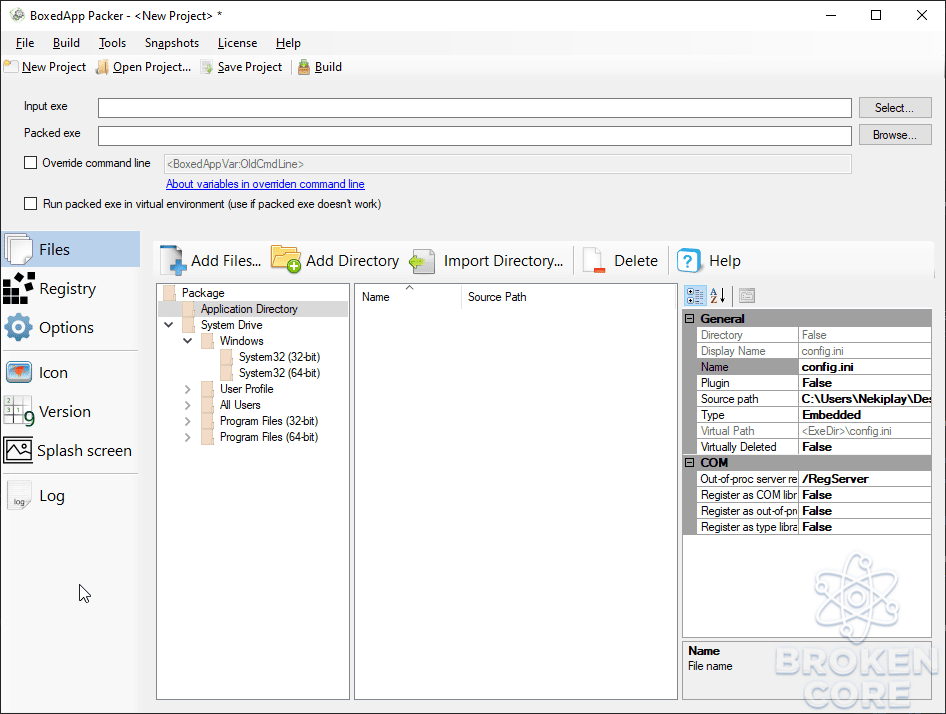Enable Run packed exe in virtual environment
The height and width of the screenshot is (714, 946).
tap(30, 204)
